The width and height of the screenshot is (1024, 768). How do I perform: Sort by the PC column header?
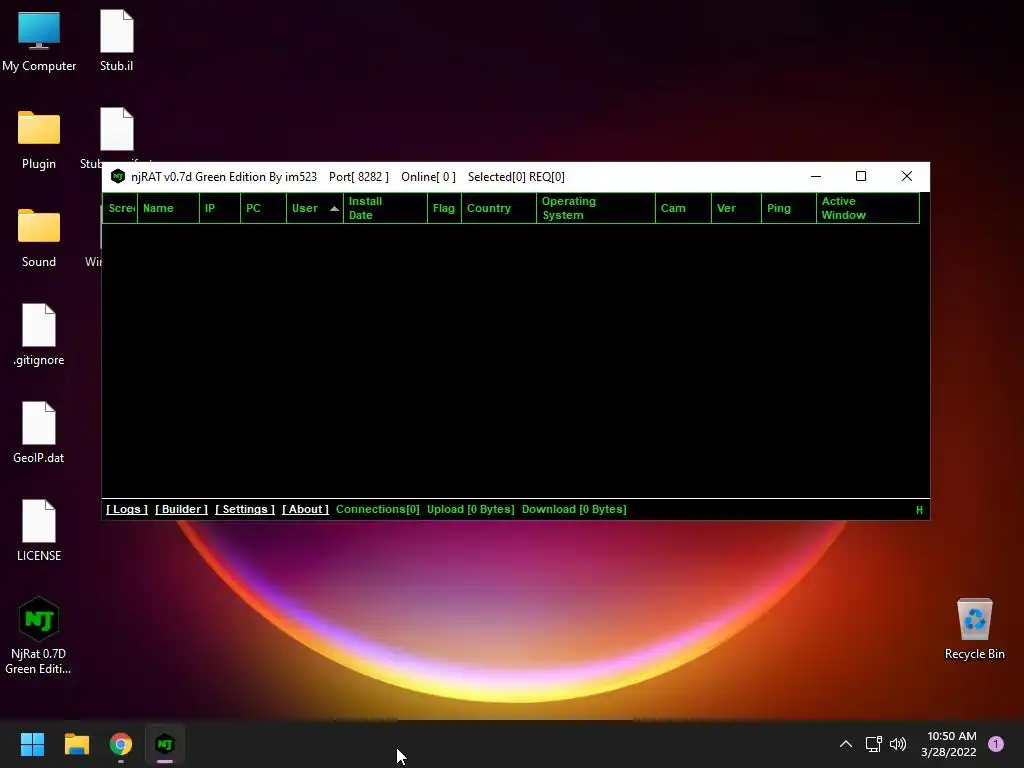[x=263, y=208]
